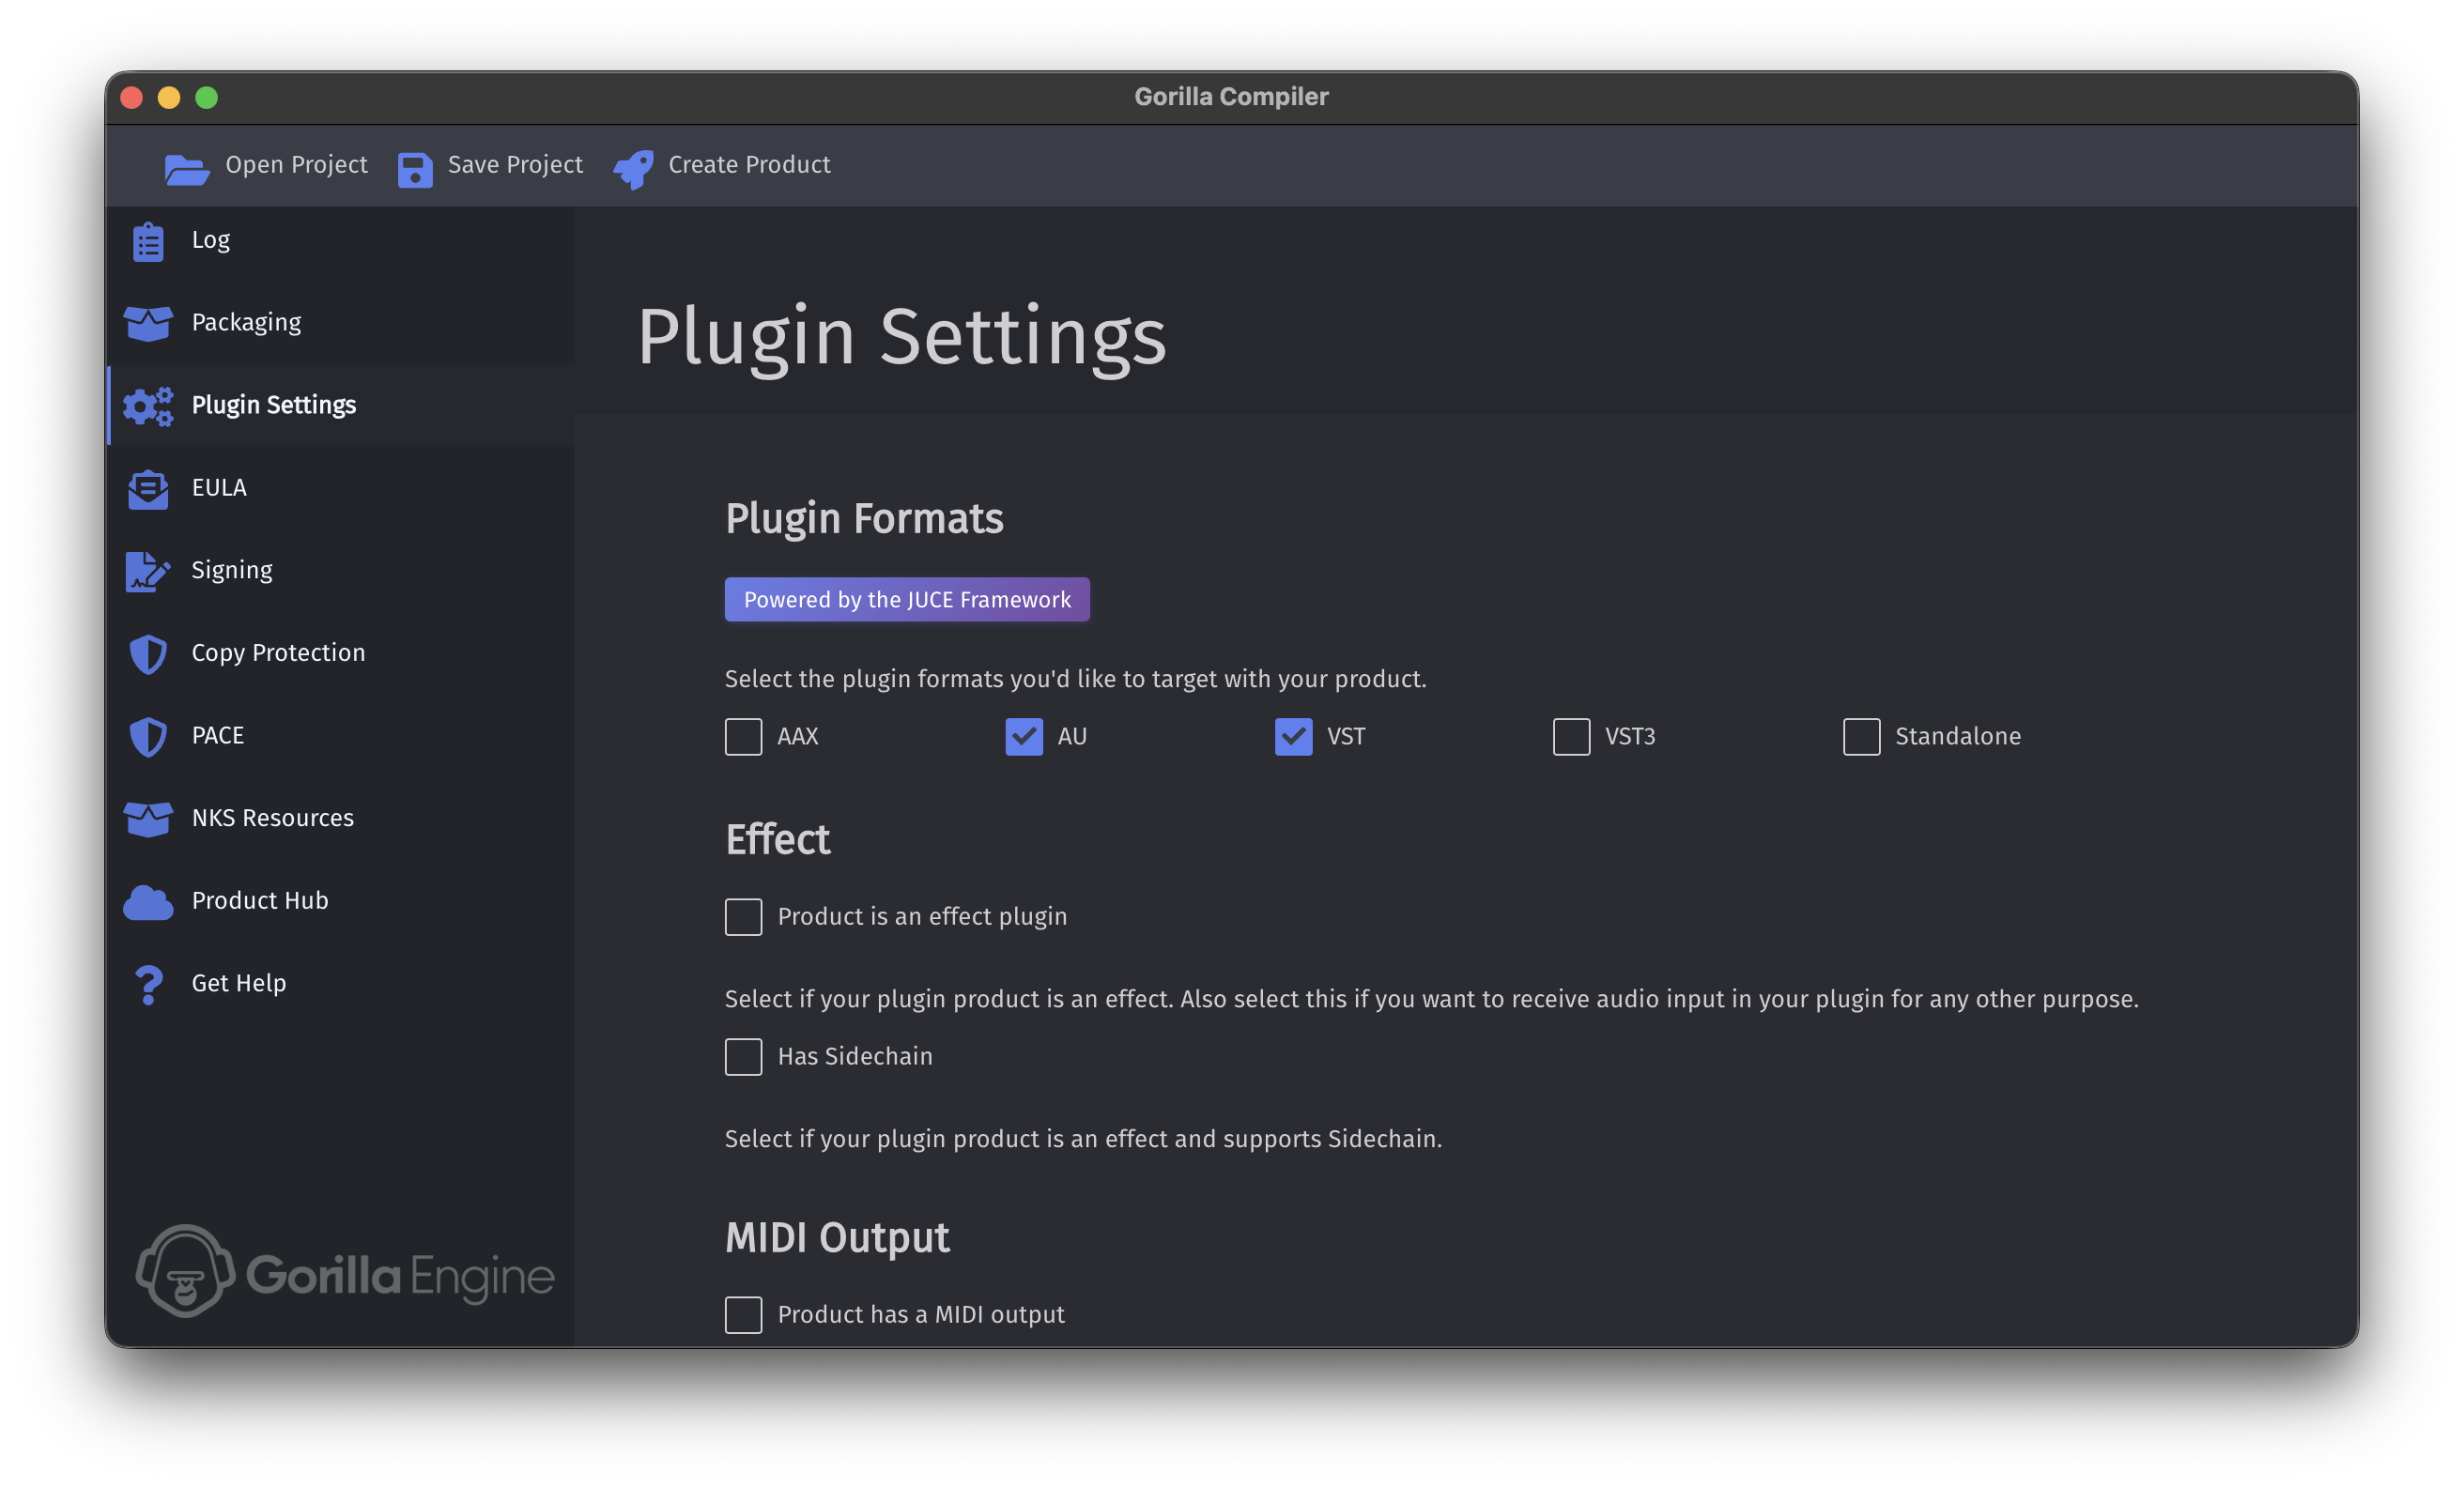Go to the Packaging section label
2464x1487 pixels.
[246, 323]
